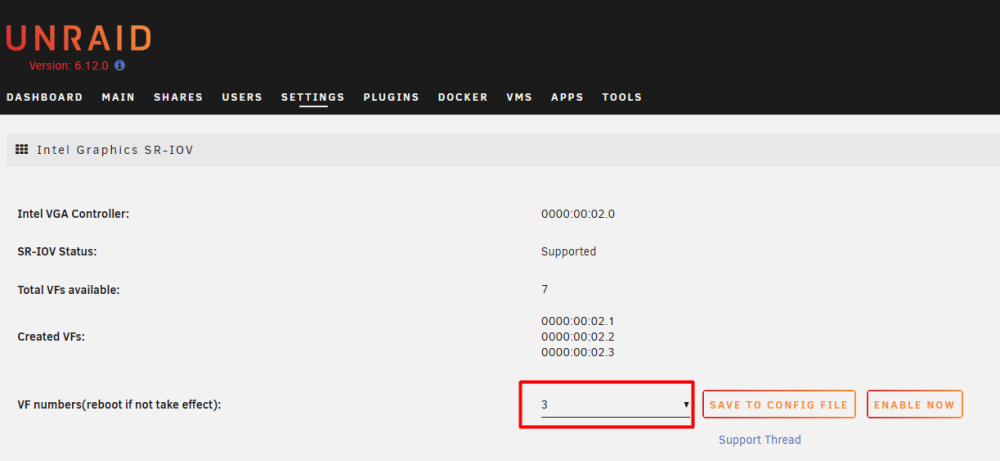This screenshot has height=461, width=1000.
Task: Select the controller address 0000:00:02.0
Action: click(578, 214)
